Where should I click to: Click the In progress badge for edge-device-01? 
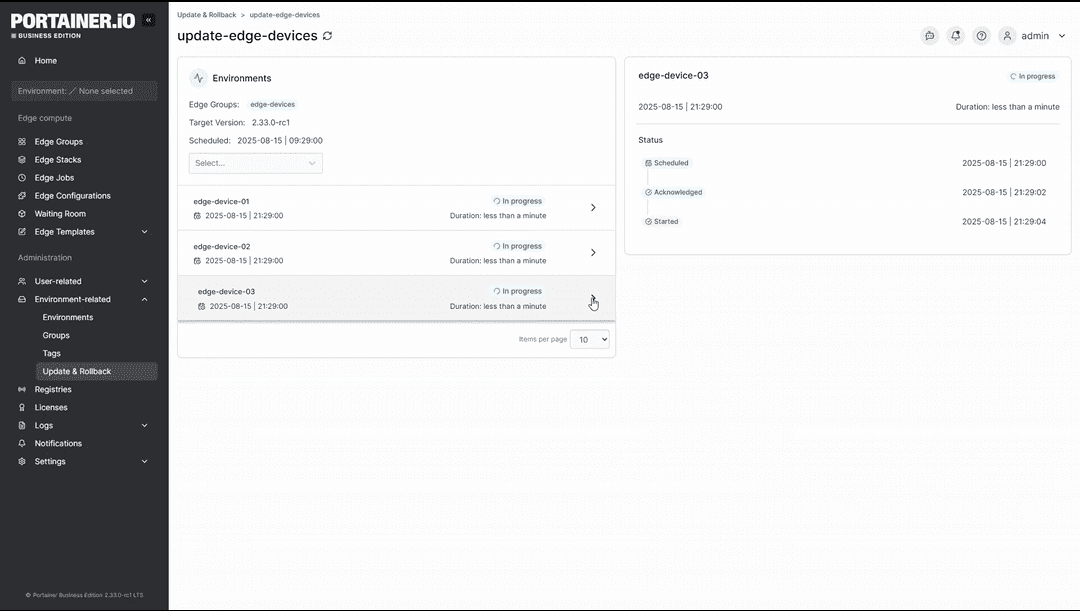(518, 201)
